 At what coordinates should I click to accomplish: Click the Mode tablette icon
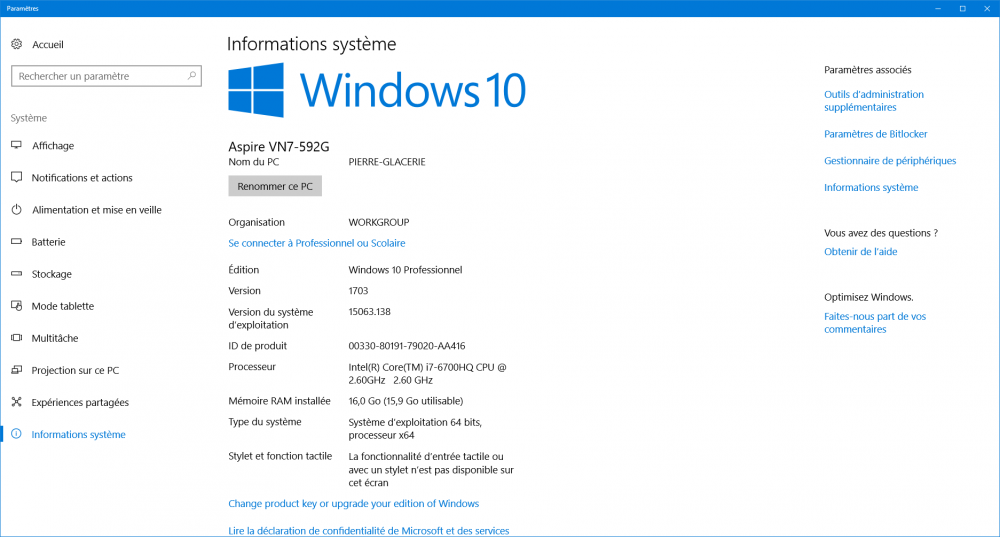tap(16, 306)
